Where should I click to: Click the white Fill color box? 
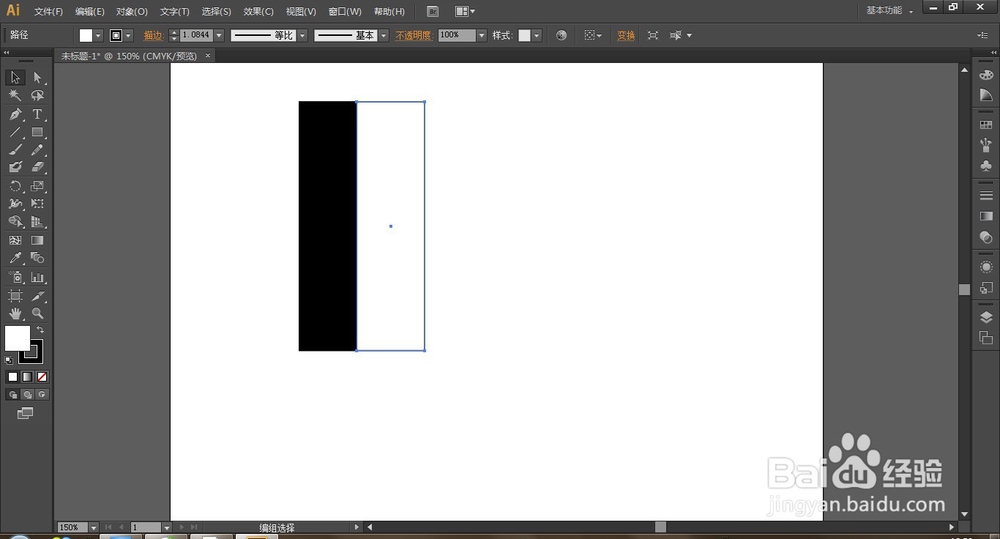pos(17,339)
